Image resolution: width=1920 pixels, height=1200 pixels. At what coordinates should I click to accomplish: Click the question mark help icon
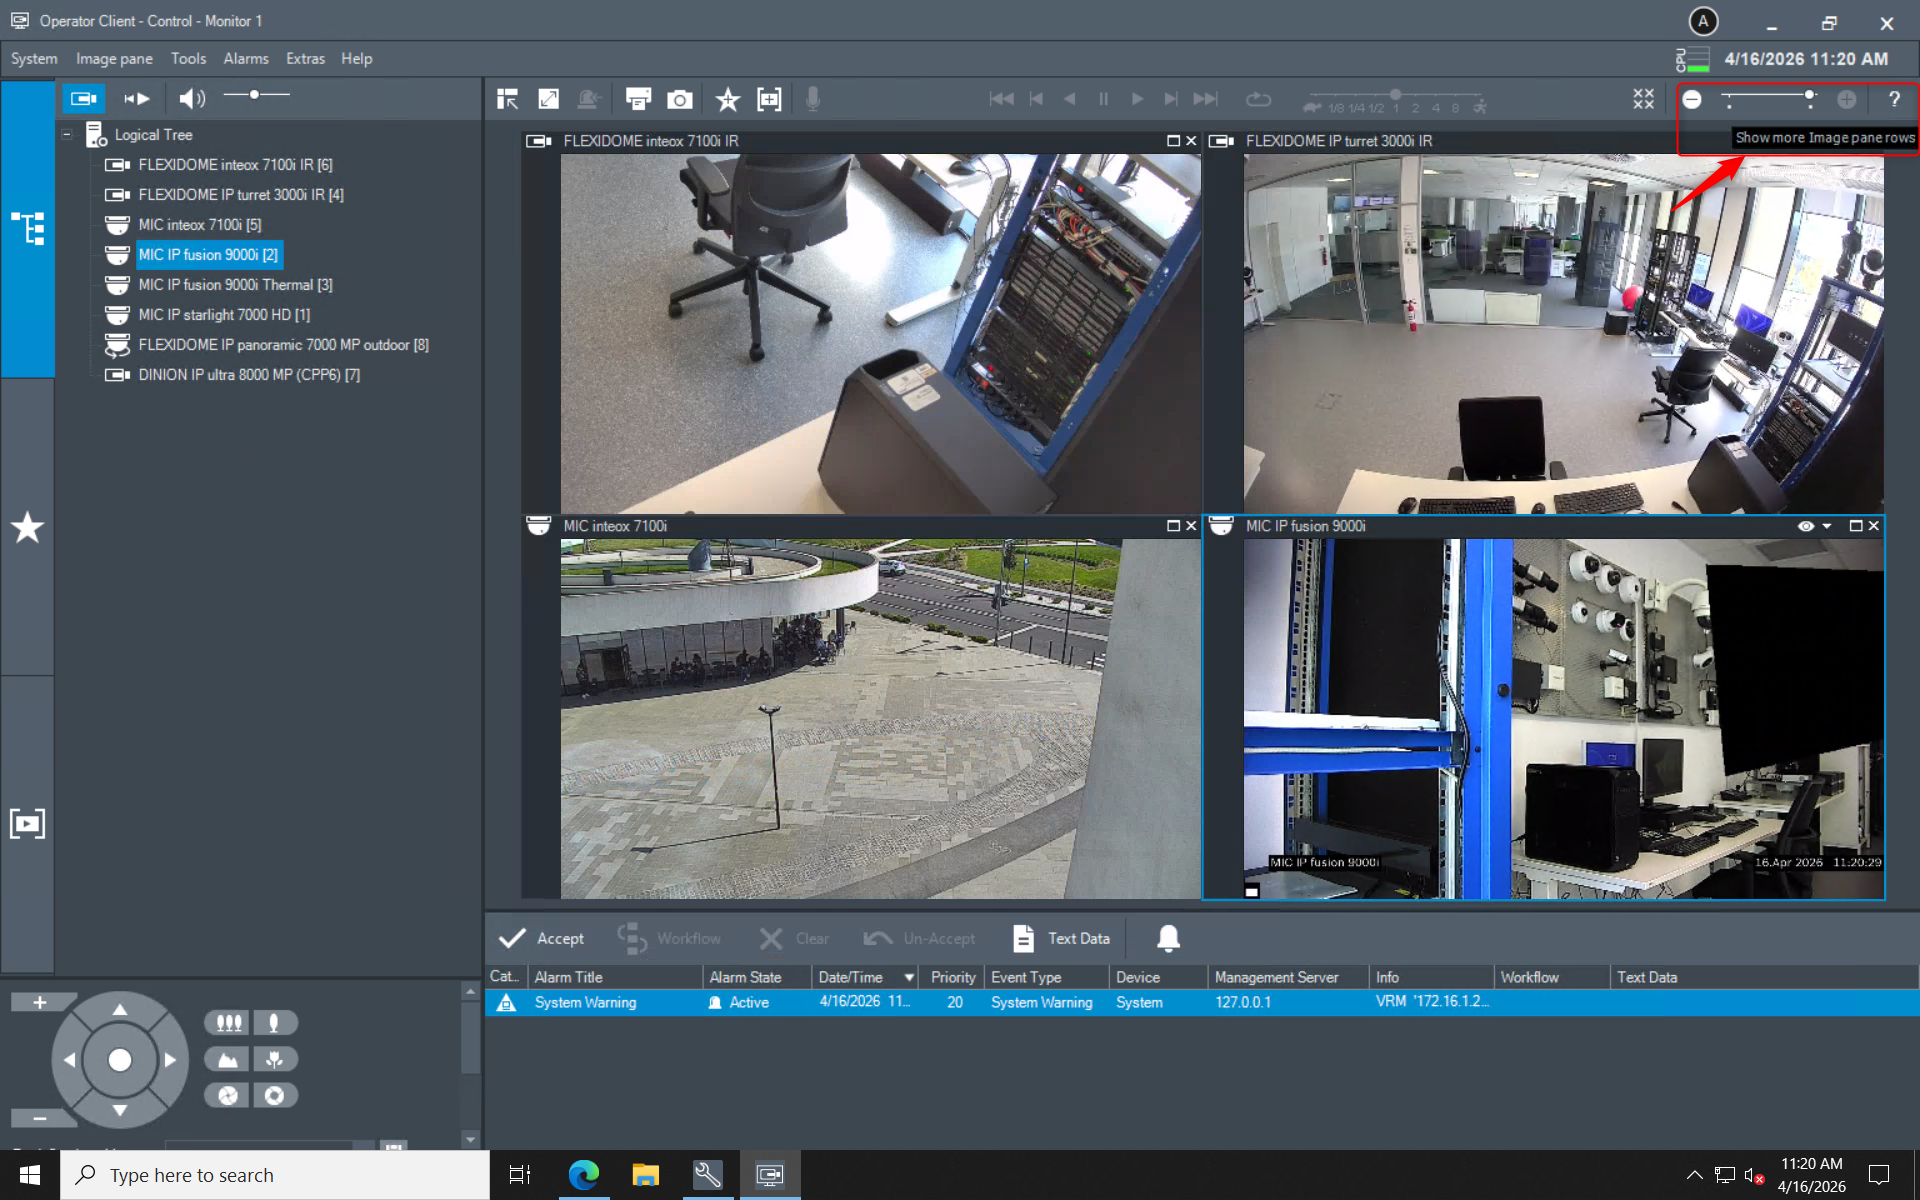coord(1894,99)
